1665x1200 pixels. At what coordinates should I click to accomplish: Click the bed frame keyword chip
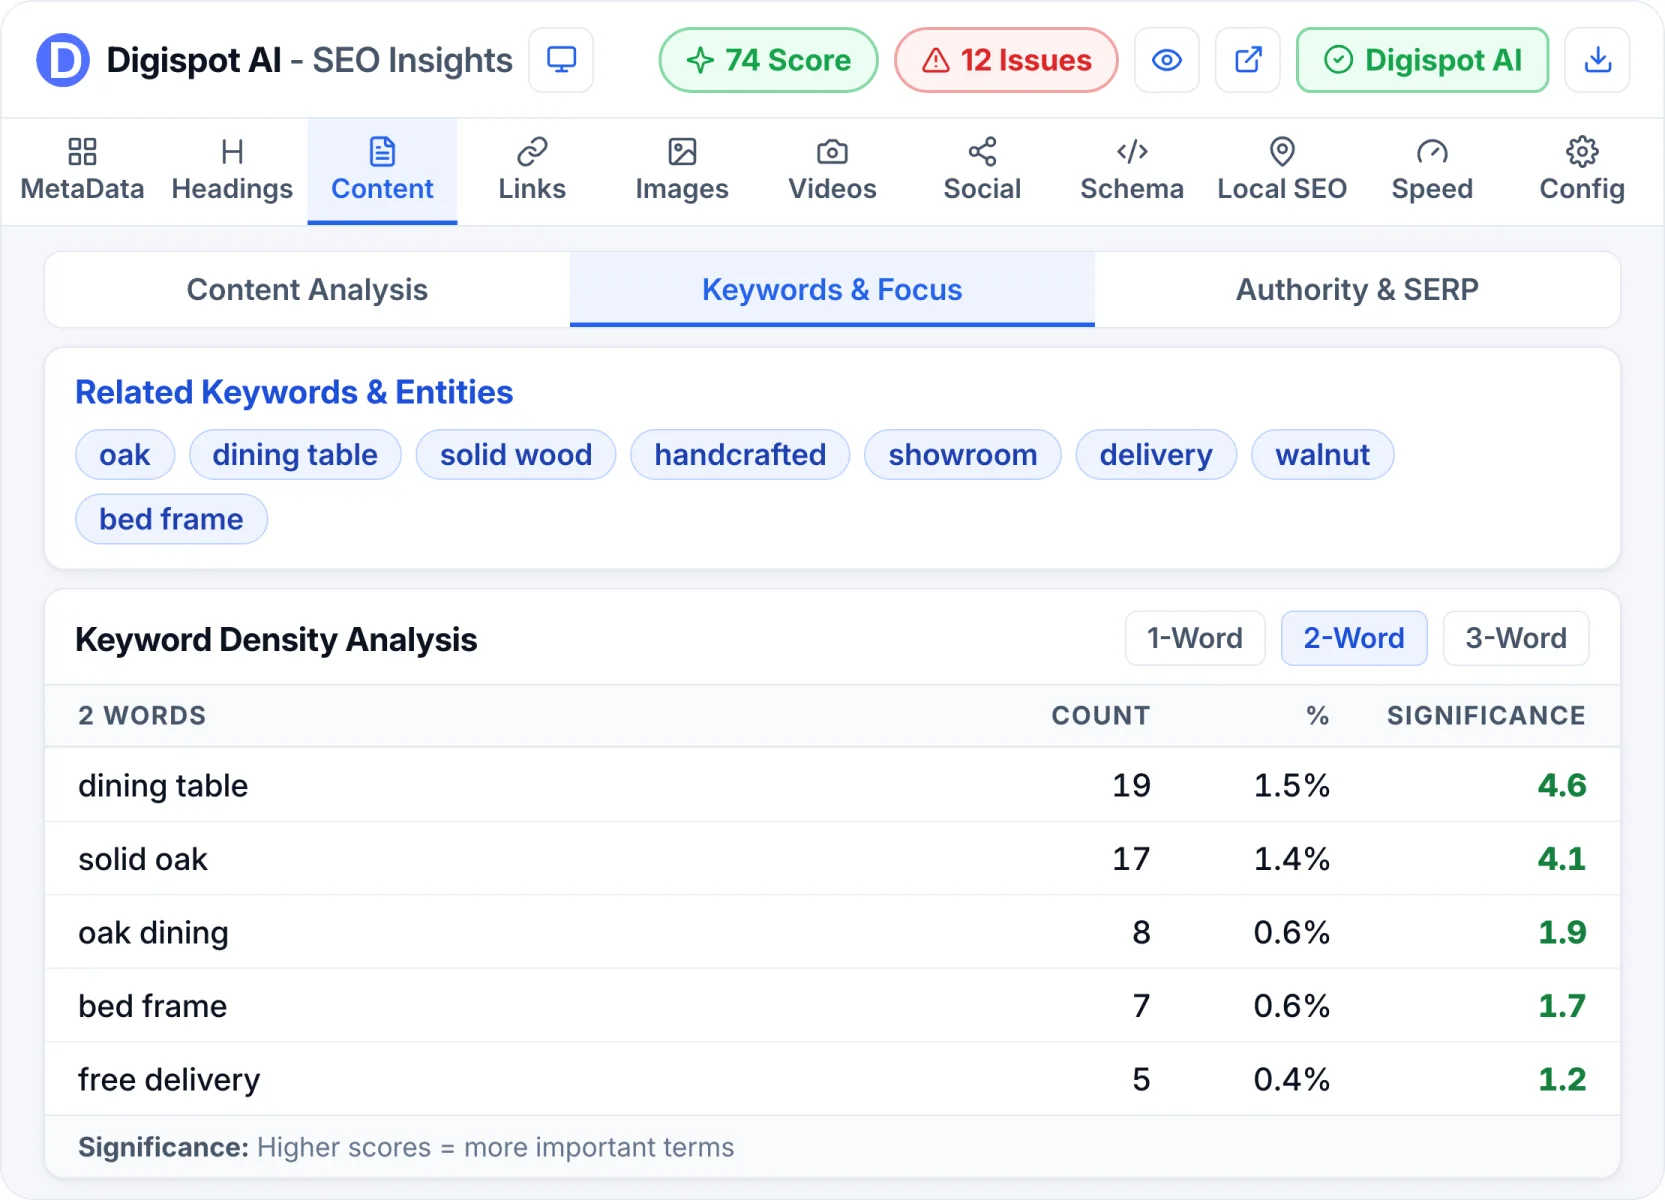(171, 519)
